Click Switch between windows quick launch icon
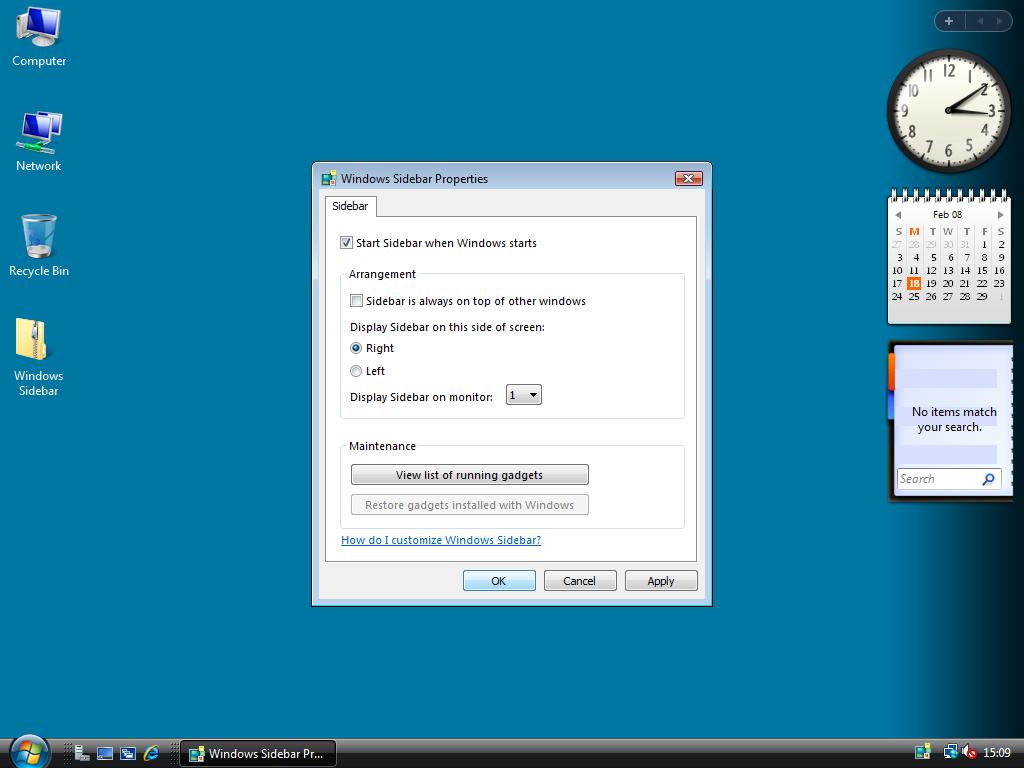Image resolution: width=1024 pixels, height=768 pixels. pyautogui.click(x=128, y=753)
